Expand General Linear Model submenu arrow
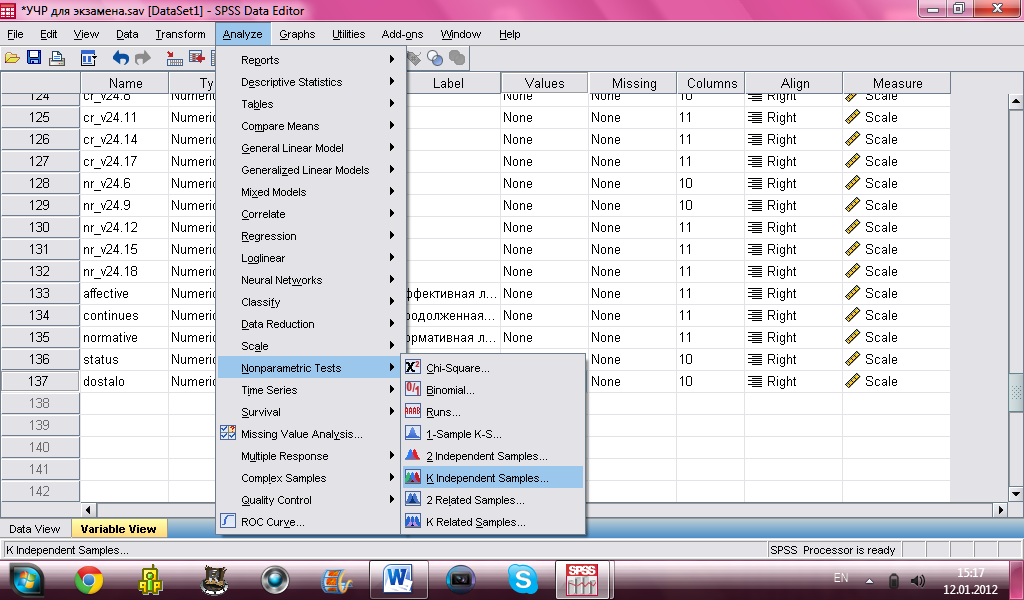Viewport: 1024px width, 600px height. click(x=392, y=148)
